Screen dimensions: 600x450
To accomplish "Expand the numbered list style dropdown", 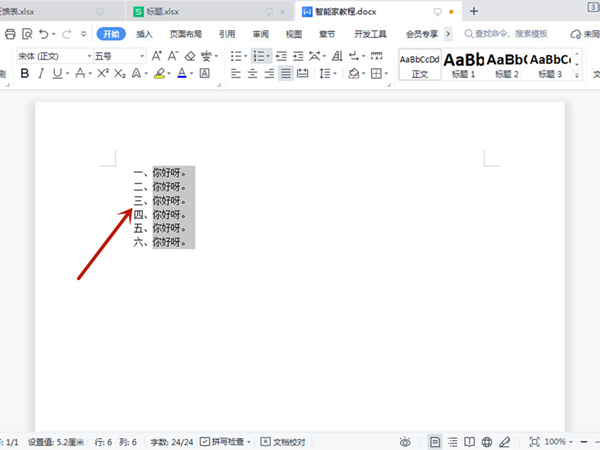I will 270,56.
